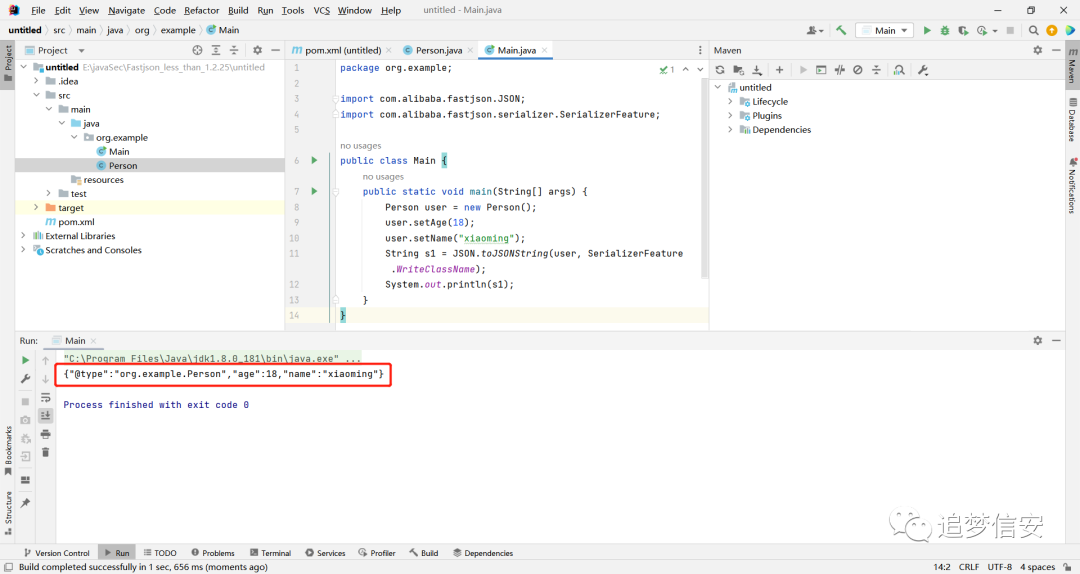Rerun Main using run panel play icon
1080x574 pixels.
(x=25, y=360)
